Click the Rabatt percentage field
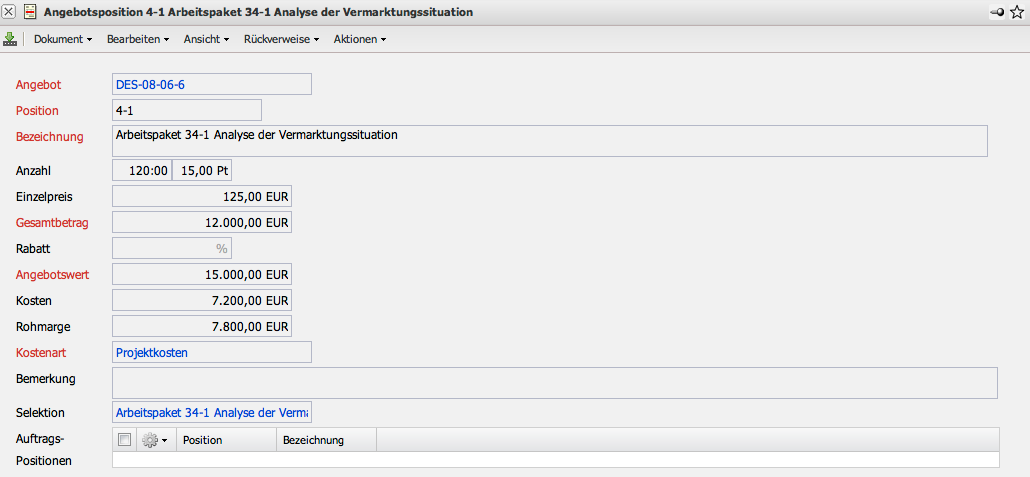This screenshot has height=477, width=1030. tap(172, 248)
